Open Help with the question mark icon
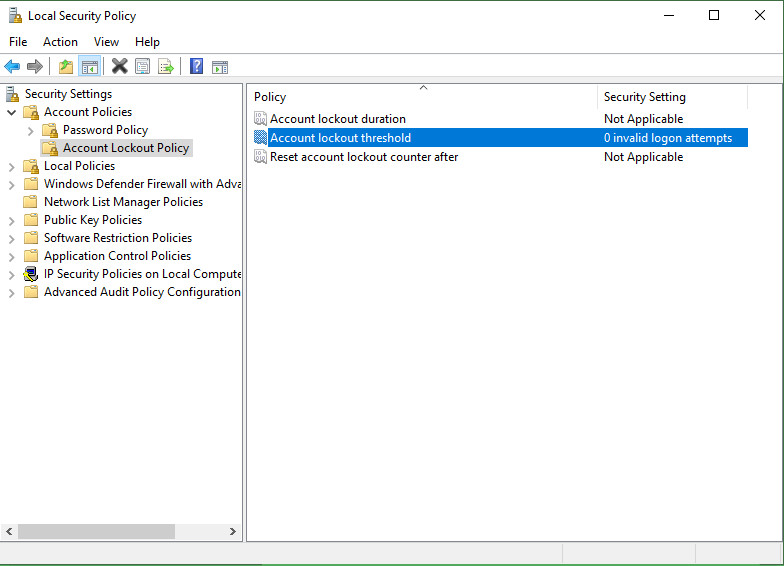 click(x=196, y=66)
